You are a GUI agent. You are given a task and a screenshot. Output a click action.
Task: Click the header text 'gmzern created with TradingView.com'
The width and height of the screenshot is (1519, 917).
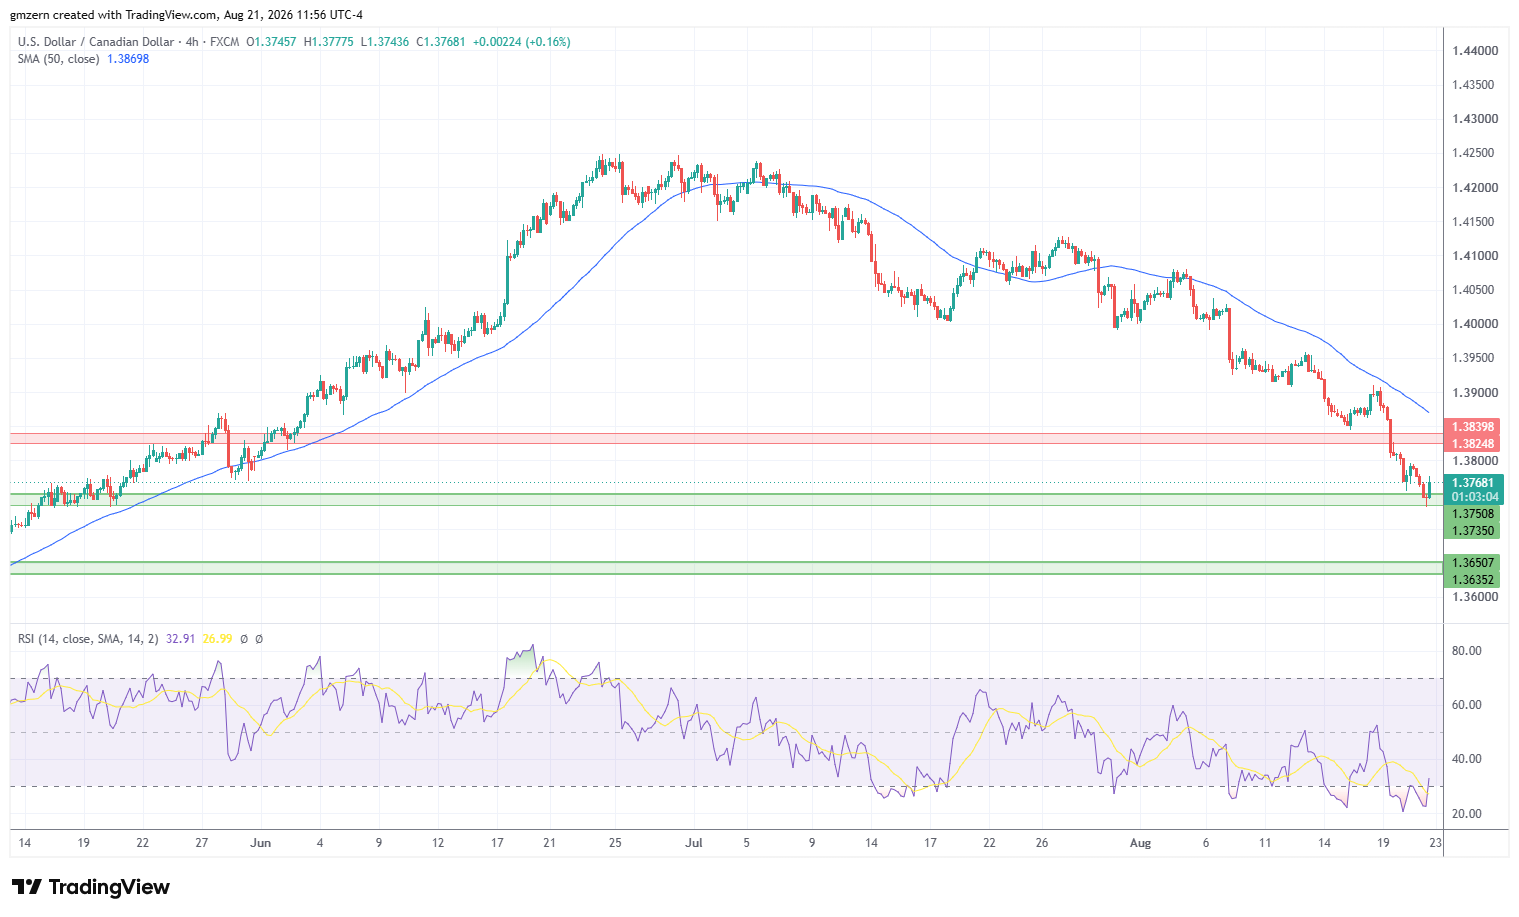[x=114, y=15]
